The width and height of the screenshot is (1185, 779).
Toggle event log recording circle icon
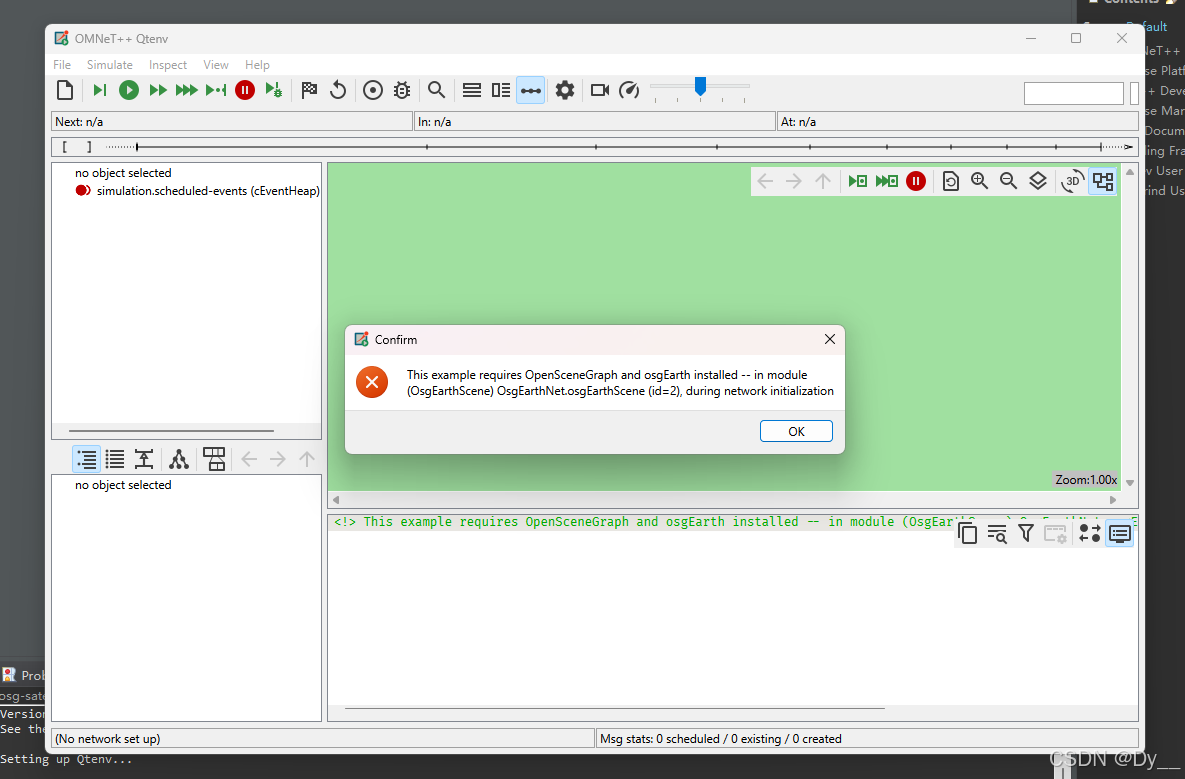point(373,90)
